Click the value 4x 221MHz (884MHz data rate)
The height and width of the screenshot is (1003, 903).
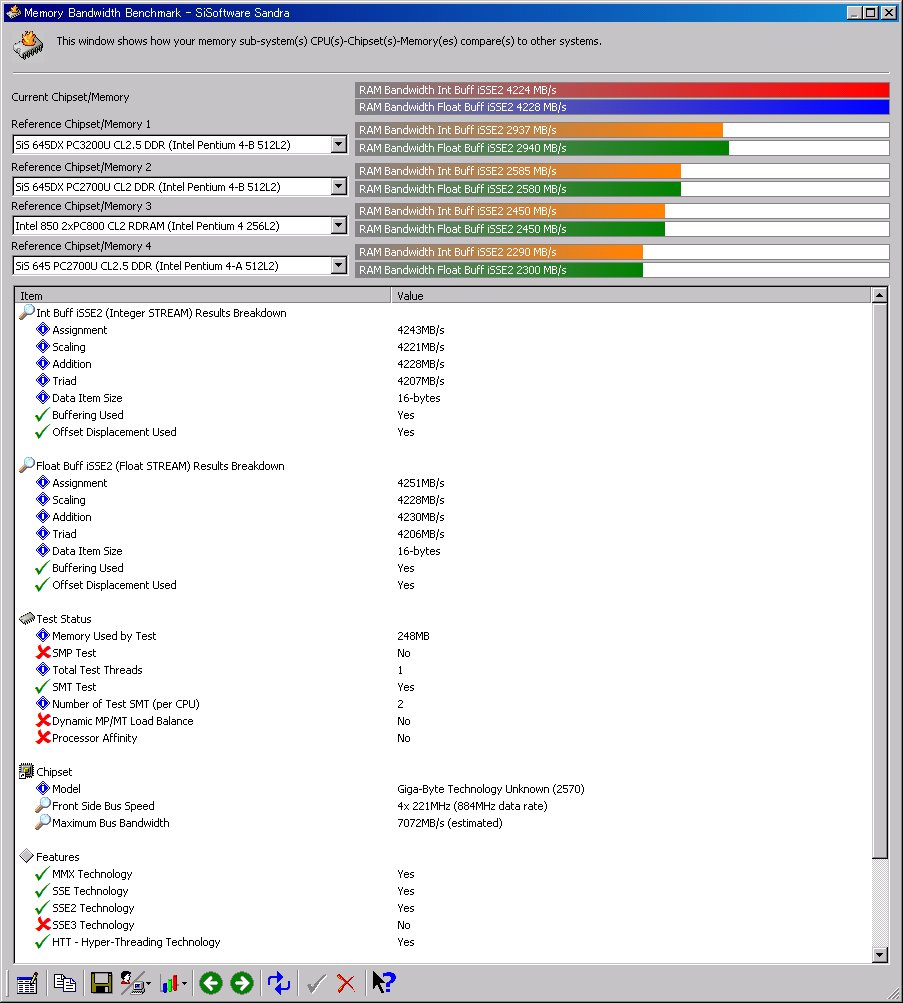472,806
